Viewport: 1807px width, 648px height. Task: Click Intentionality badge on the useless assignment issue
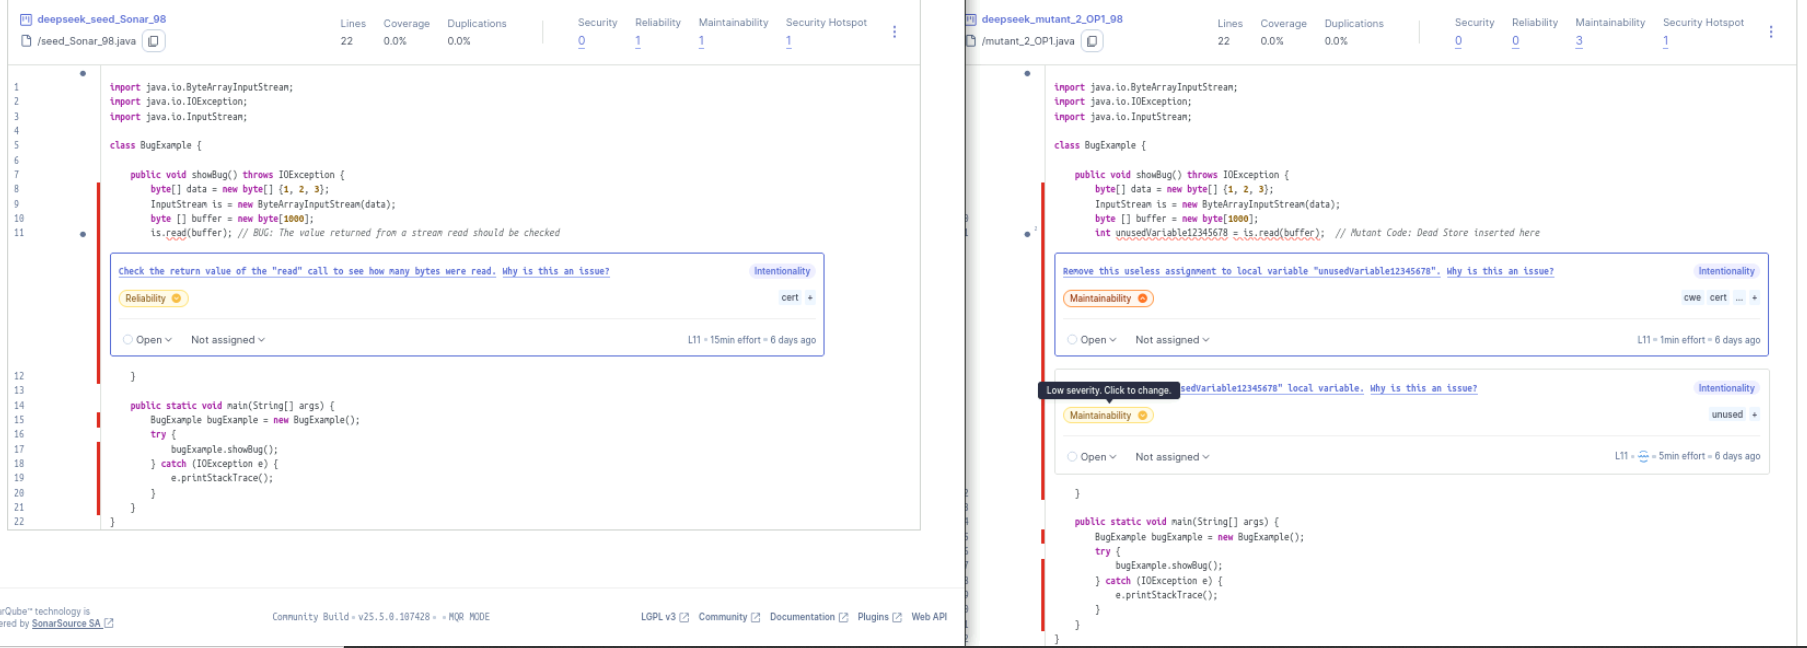click(x=1726, y=271)
